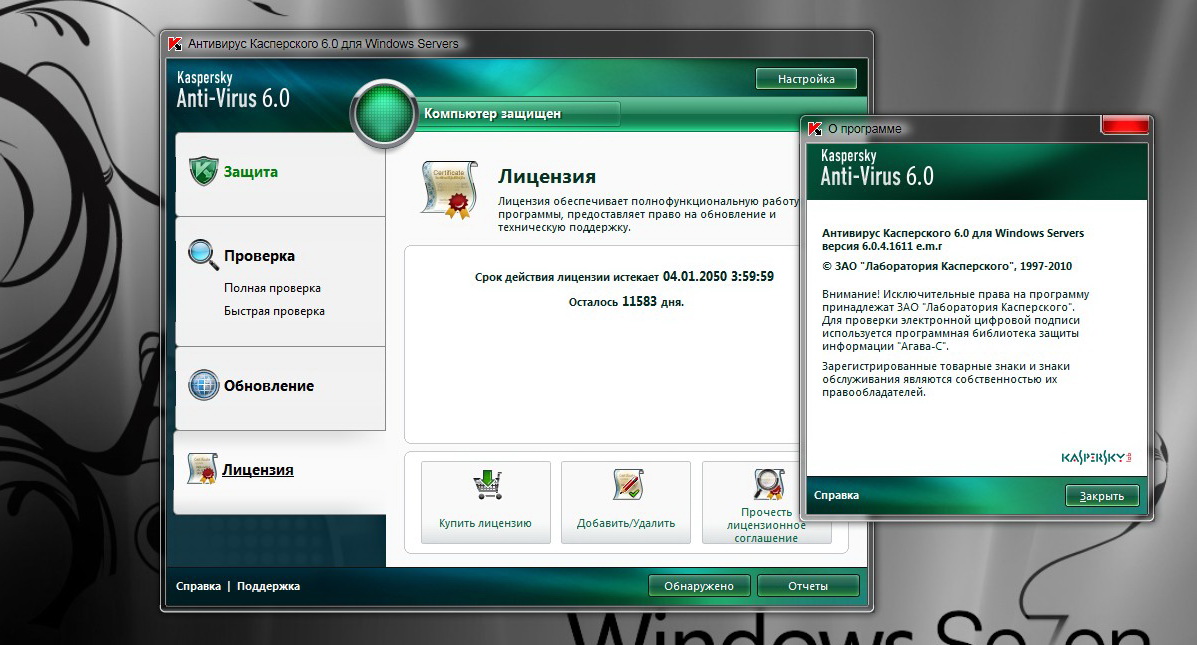Click the certificate icon beside Лицензия tab
1197x645 pixels.
[x=203, y=469]
